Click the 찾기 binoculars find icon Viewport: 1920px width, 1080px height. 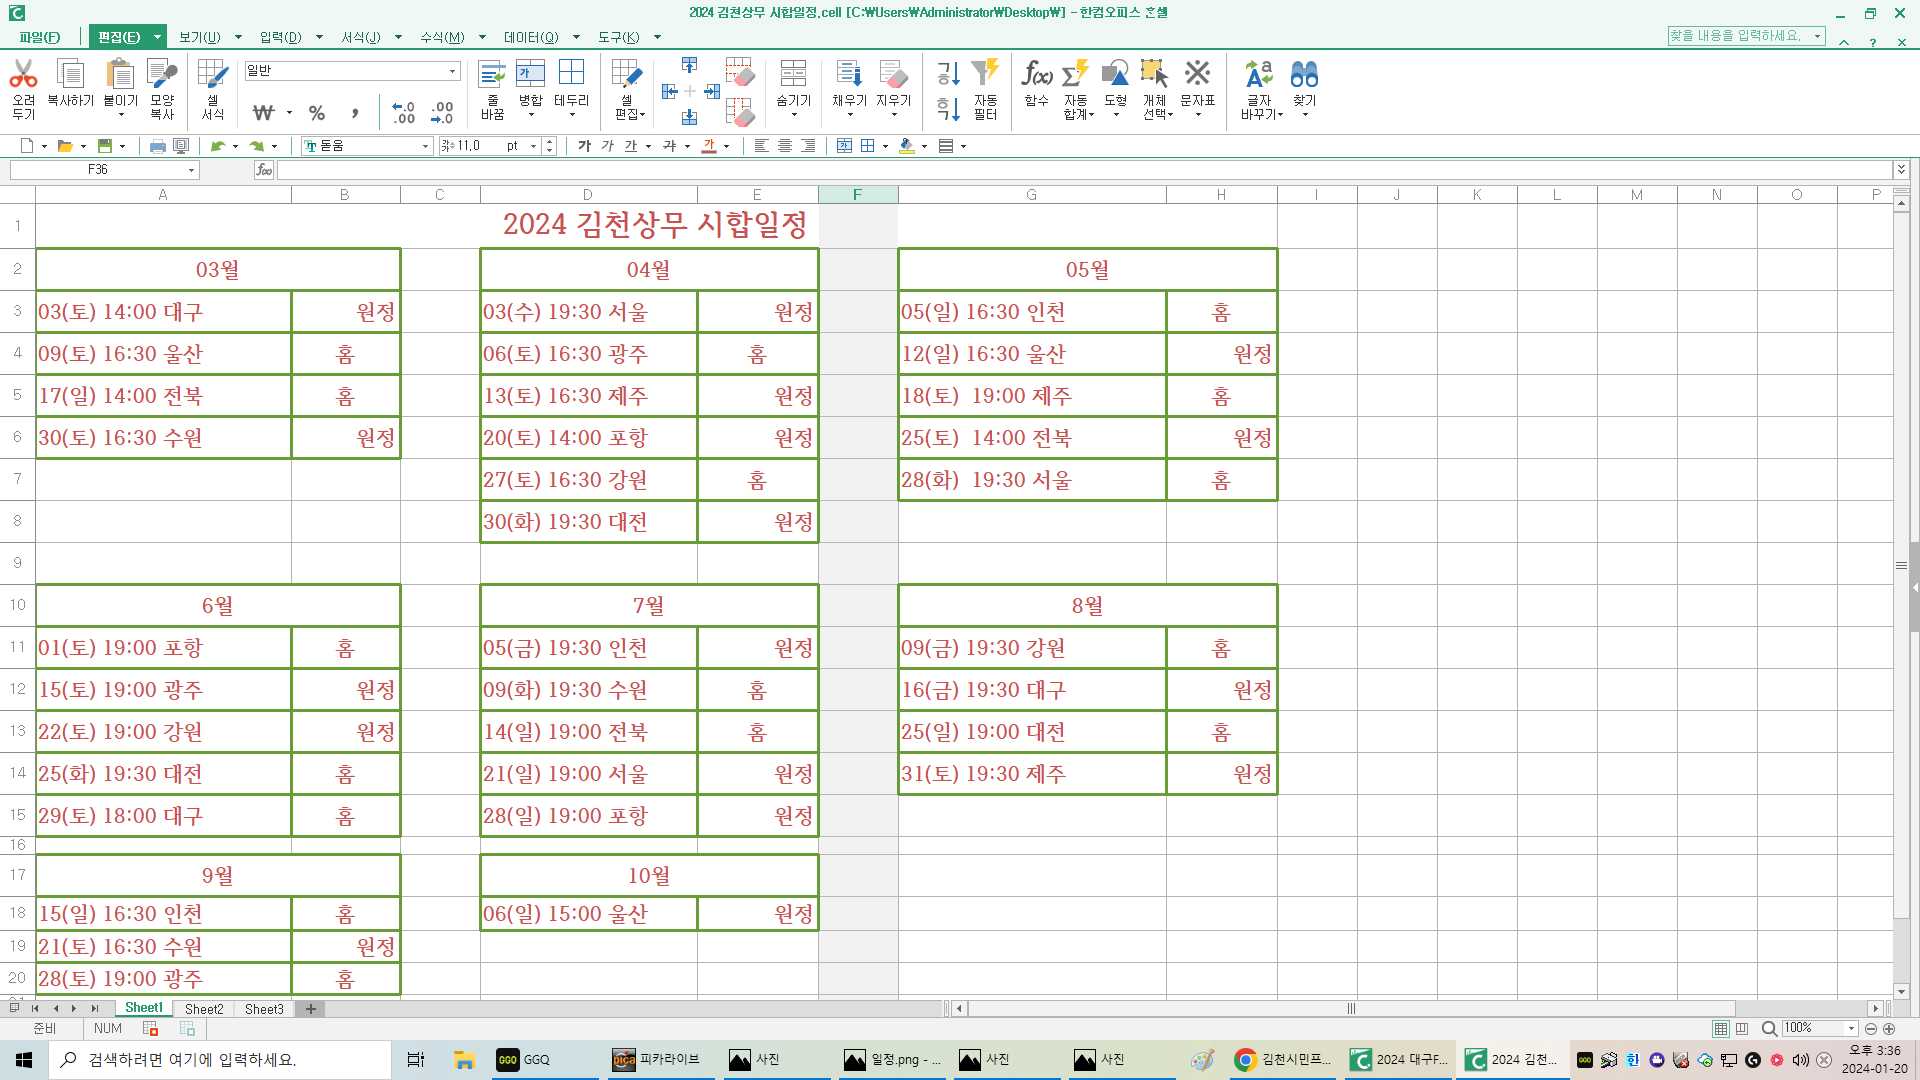(1304, 75)
